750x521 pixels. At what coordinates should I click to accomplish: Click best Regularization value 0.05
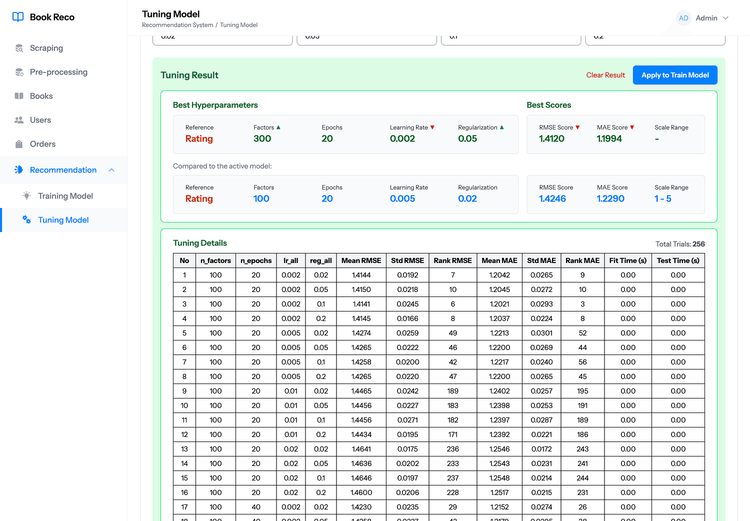tap(467, 139)
